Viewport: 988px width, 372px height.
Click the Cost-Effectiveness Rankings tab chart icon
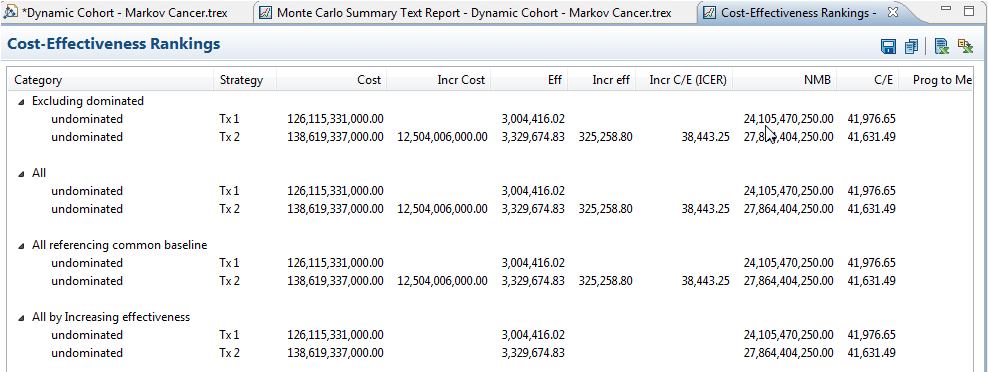709,12
